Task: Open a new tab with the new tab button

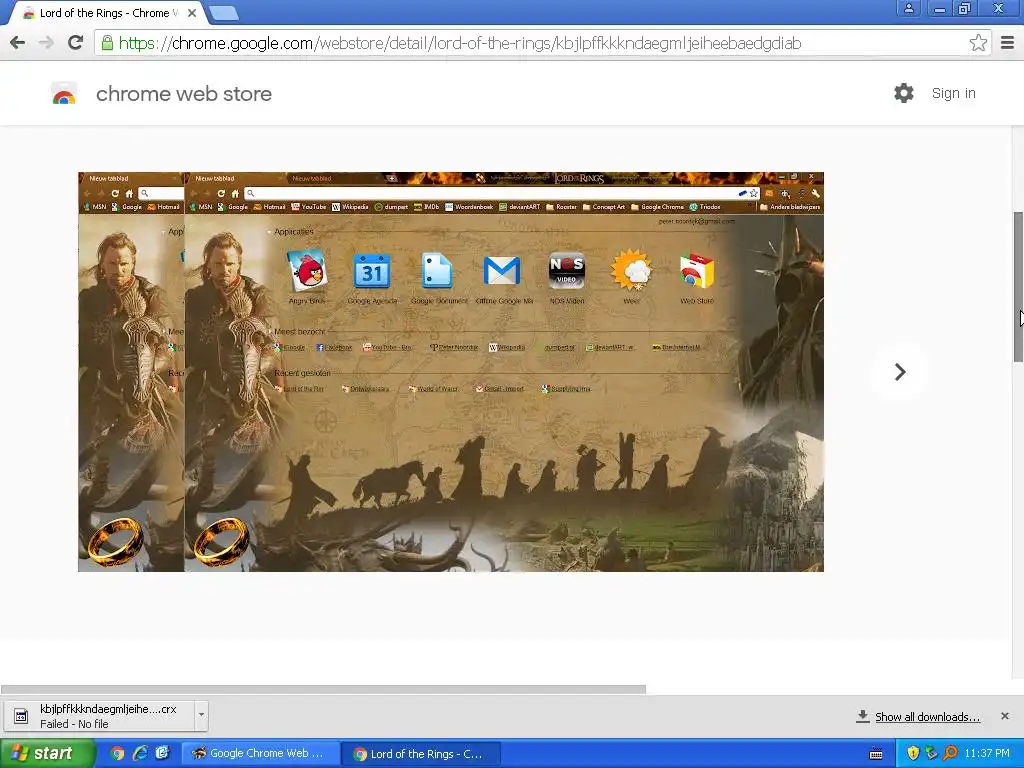Action: [x=225, y=12]
